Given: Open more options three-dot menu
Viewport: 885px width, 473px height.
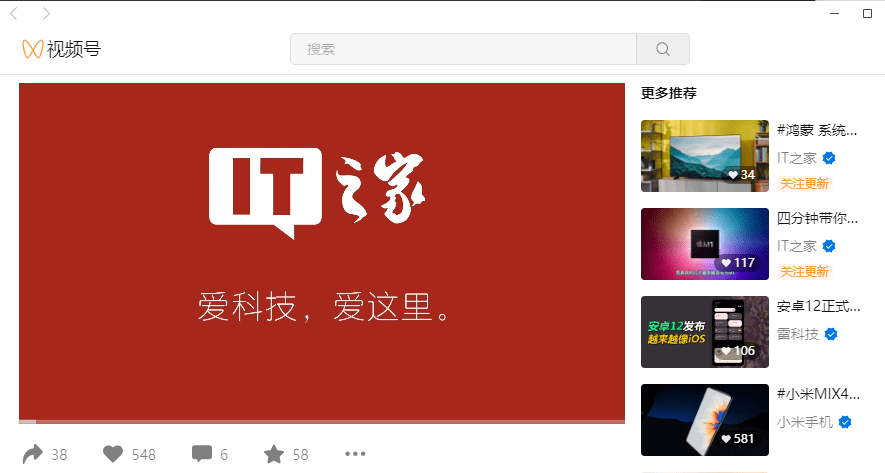Looking at the screenshot, I should click(x=355, y=454).
